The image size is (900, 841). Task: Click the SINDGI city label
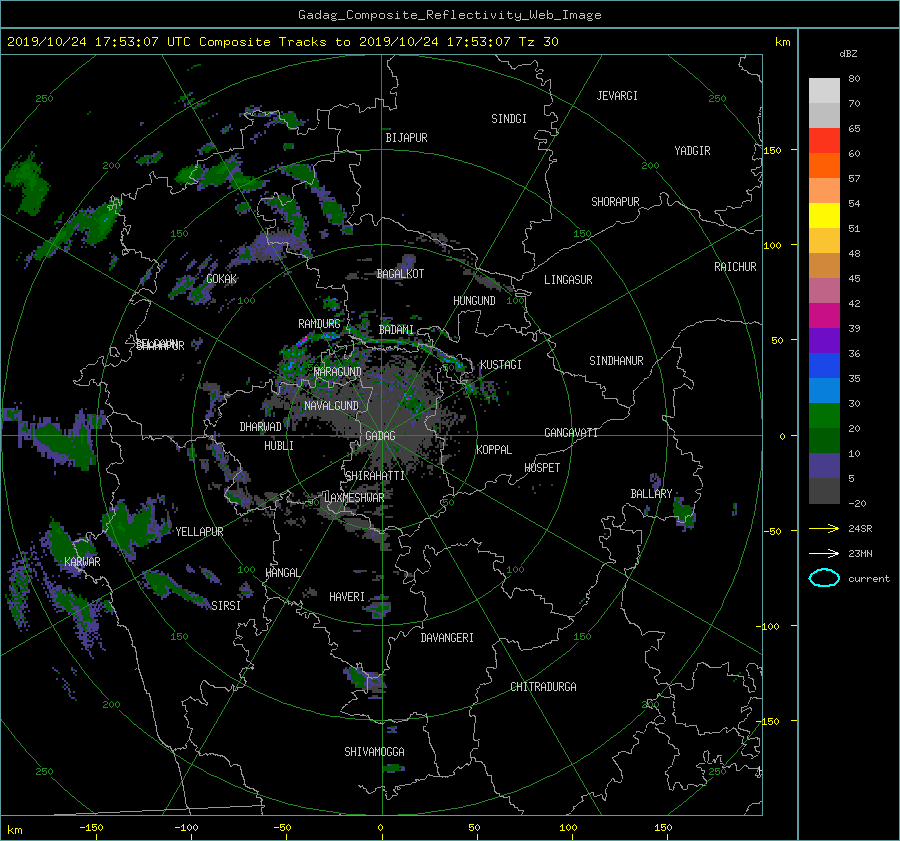click(x=509, y=119)
